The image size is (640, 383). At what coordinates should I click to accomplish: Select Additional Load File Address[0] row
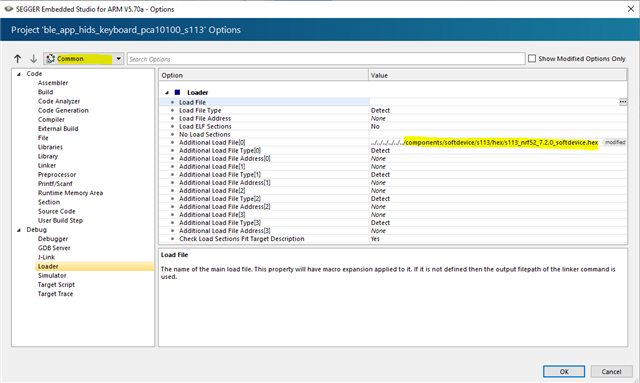coord(393,158)
